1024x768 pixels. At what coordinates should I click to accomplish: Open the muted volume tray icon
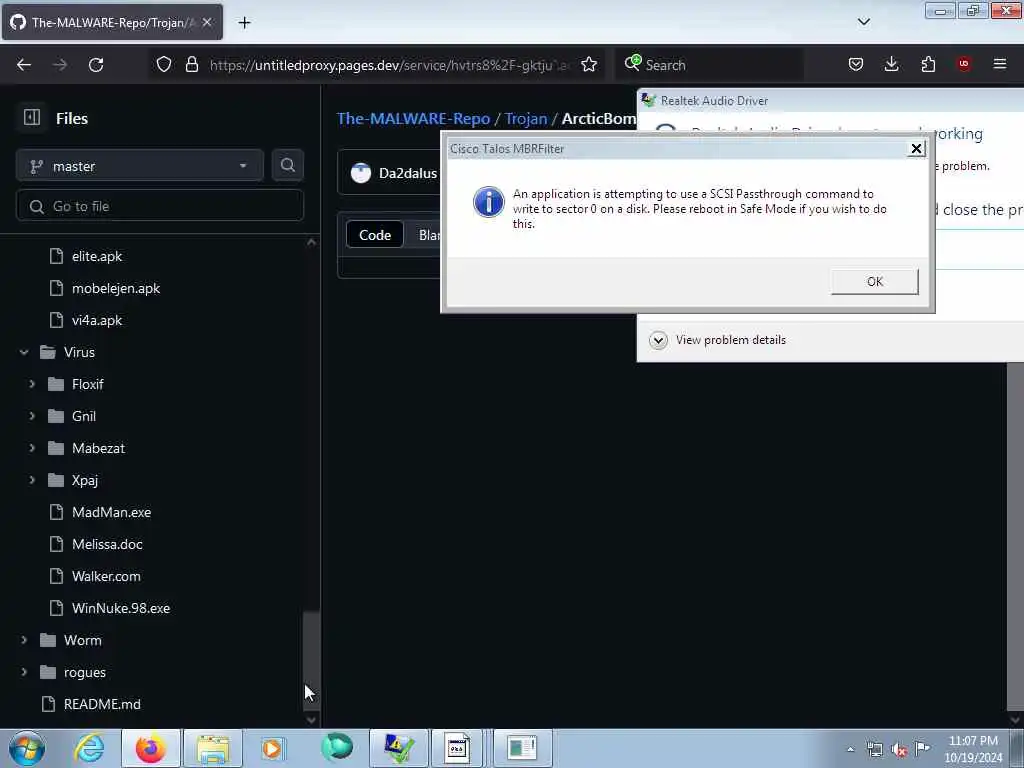click(x=899, y=749)
